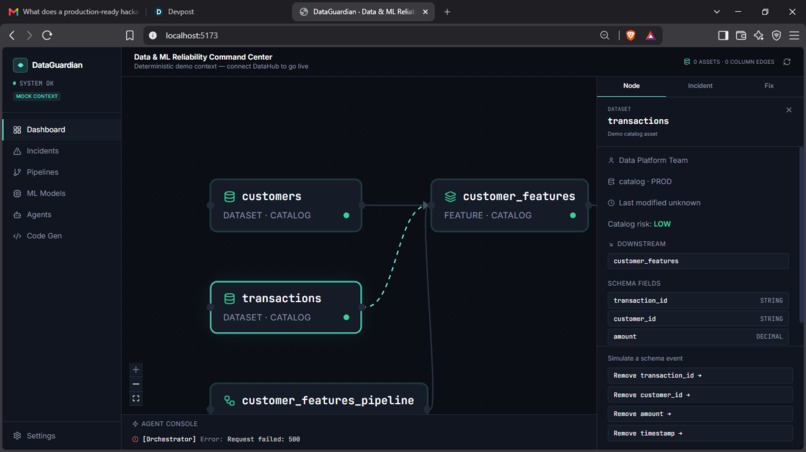
Task: Open the Brave wallet icon
Action: tap(741, 35)
